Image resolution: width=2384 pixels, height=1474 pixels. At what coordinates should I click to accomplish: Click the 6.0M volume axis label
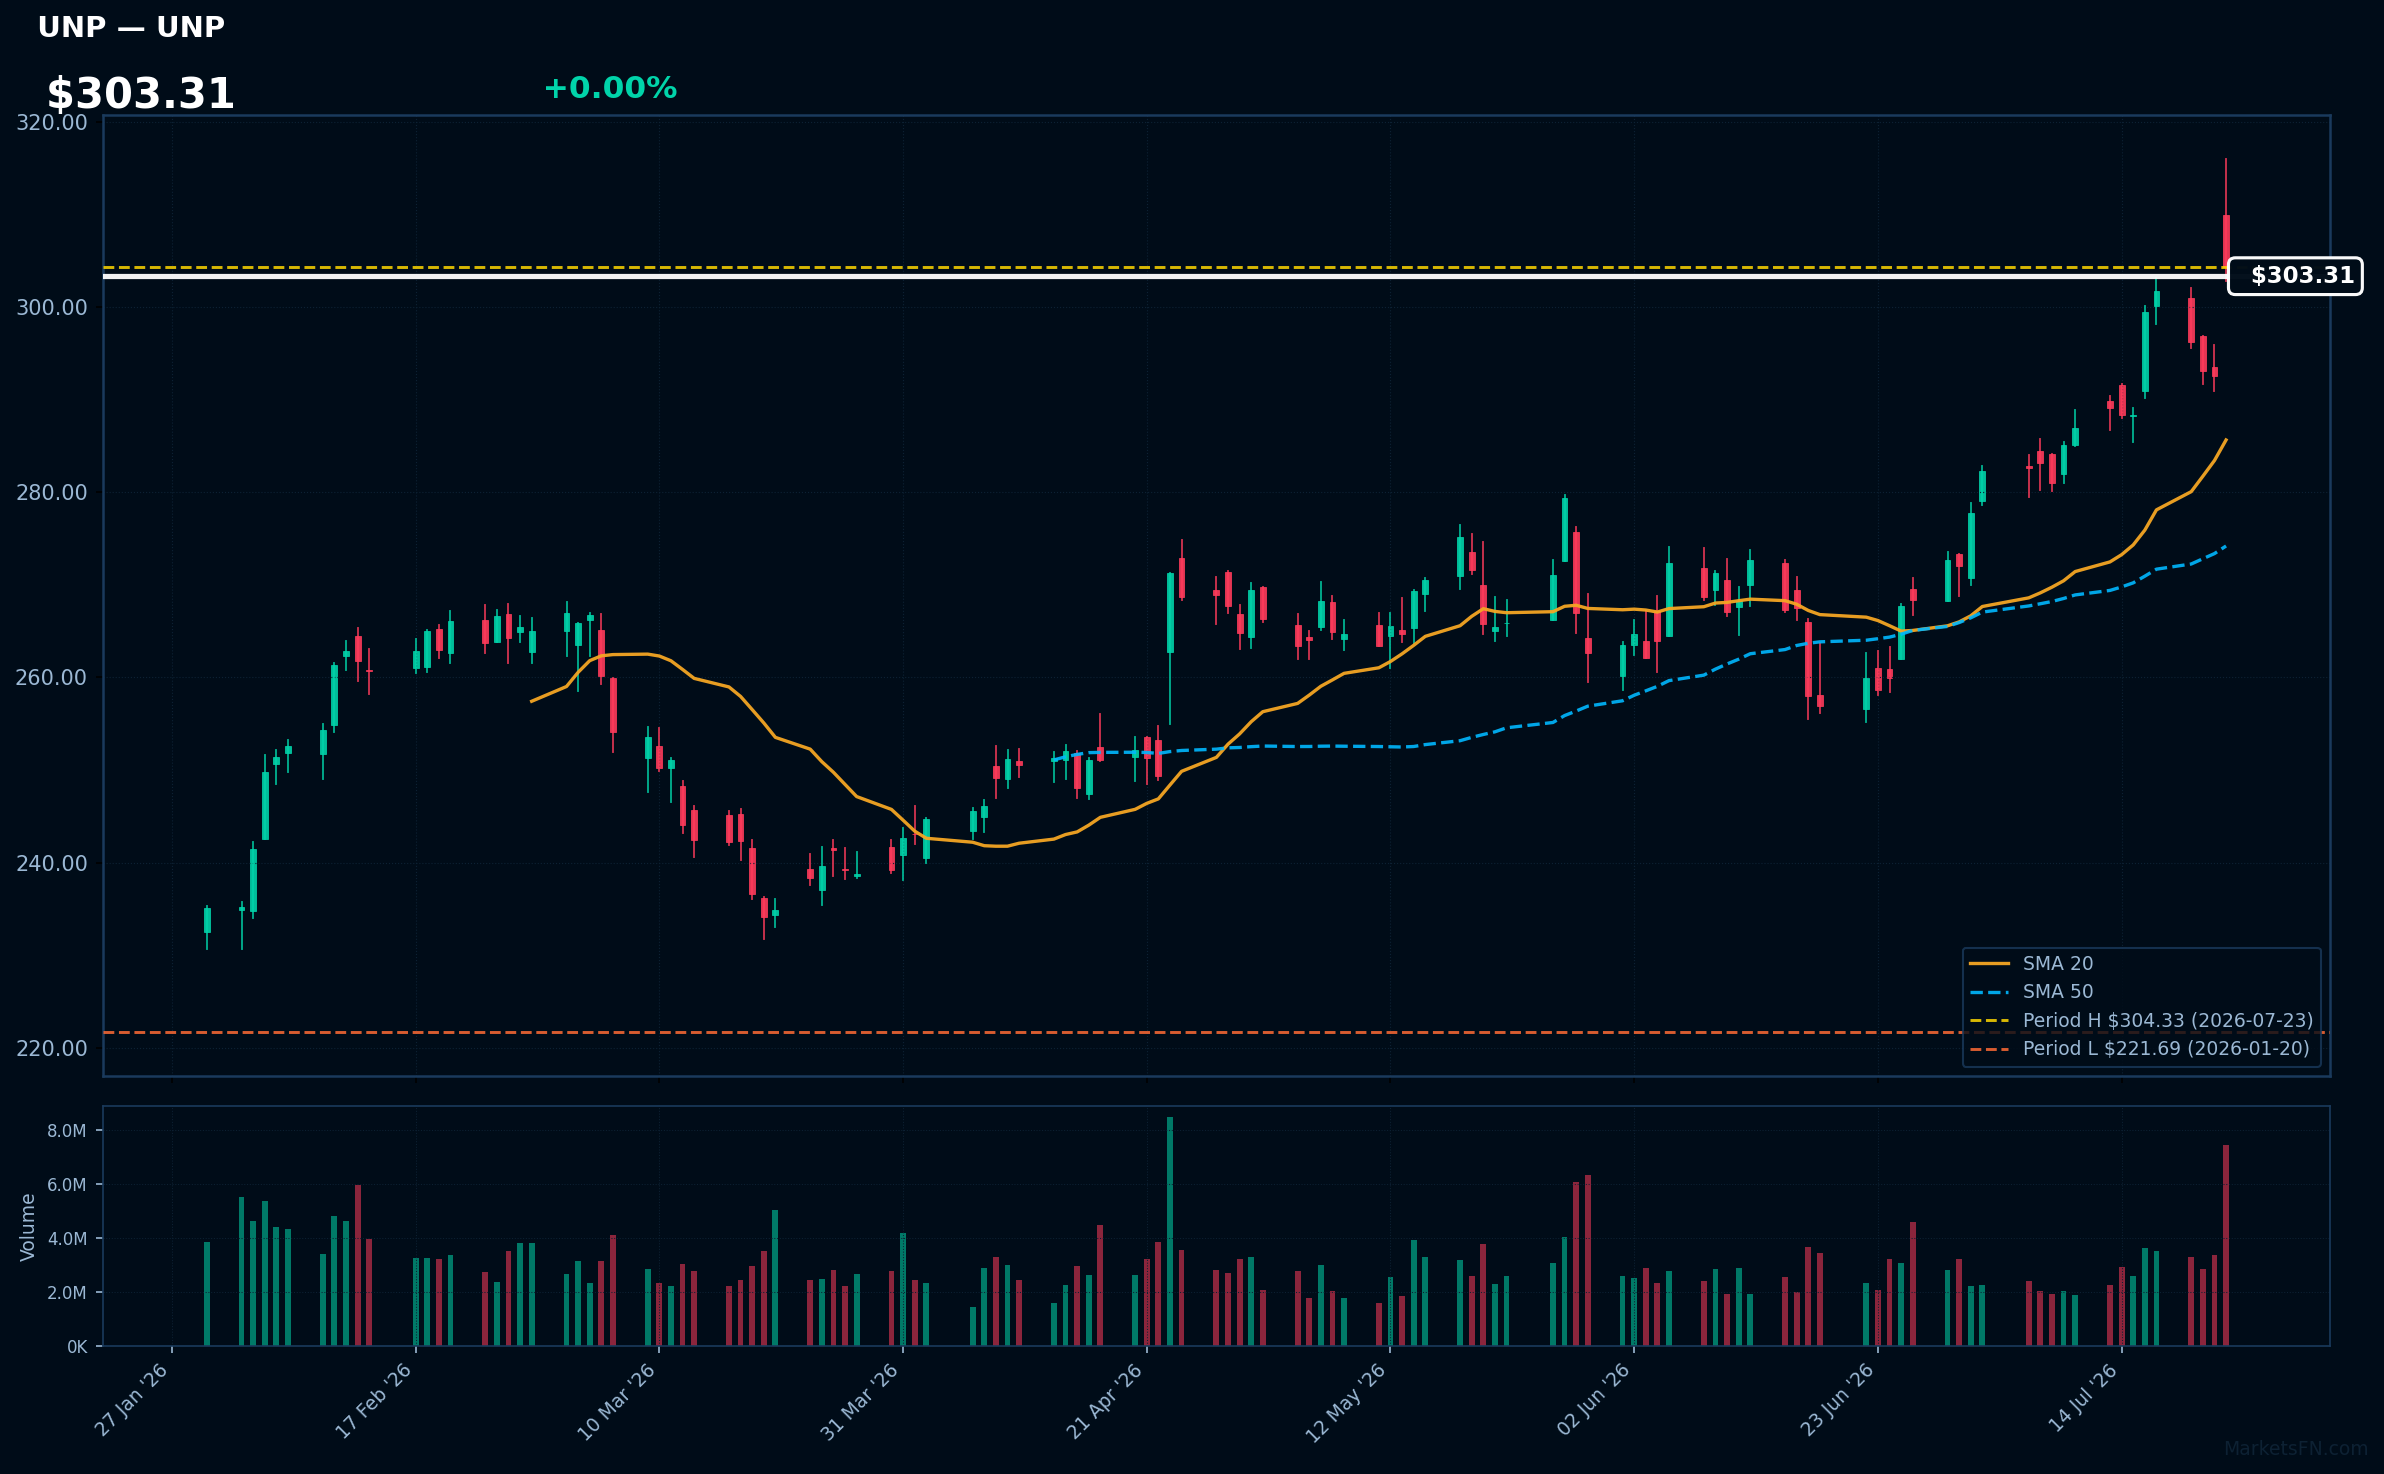67,1184
